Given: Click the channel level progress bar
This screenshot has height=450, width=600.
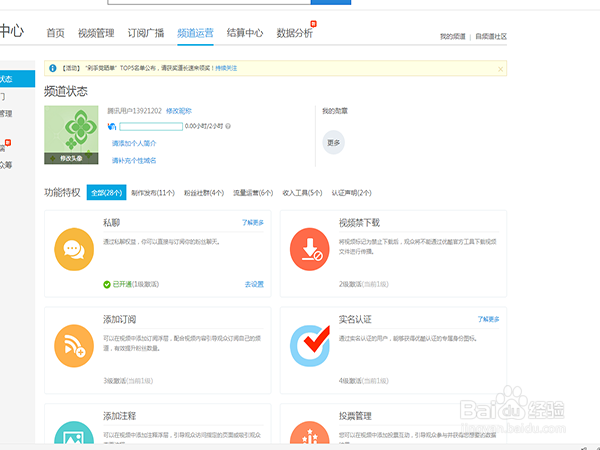Looking at the screenshot, I should pyautogui.click(x=151, y=126).
